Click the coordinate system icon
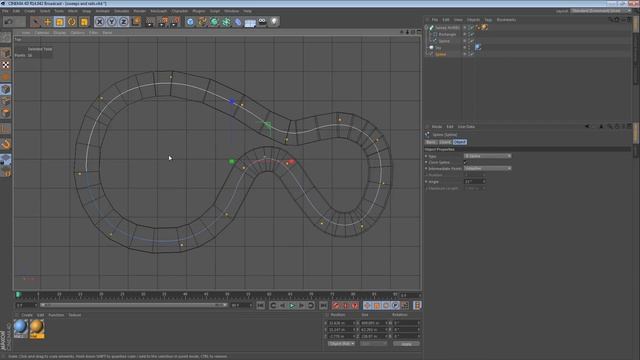640x360 pixels. click(136, 22)
